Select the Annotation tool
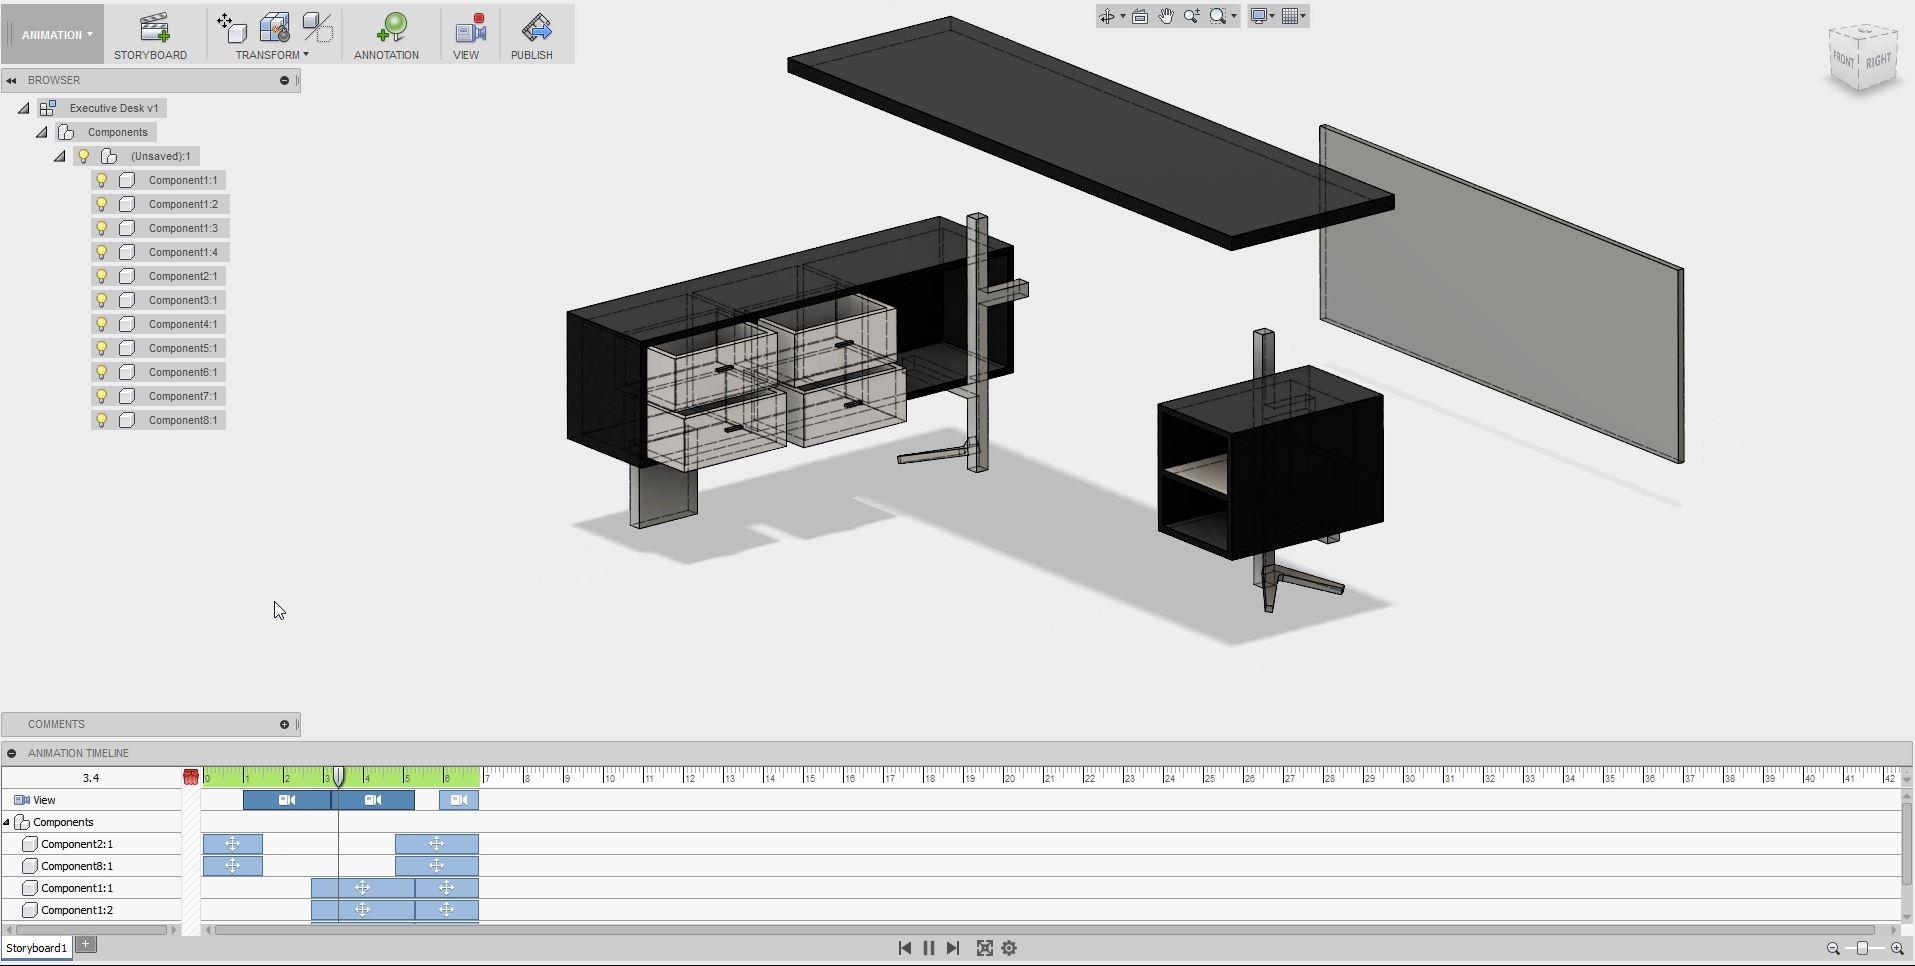 [x=386, y=33]
